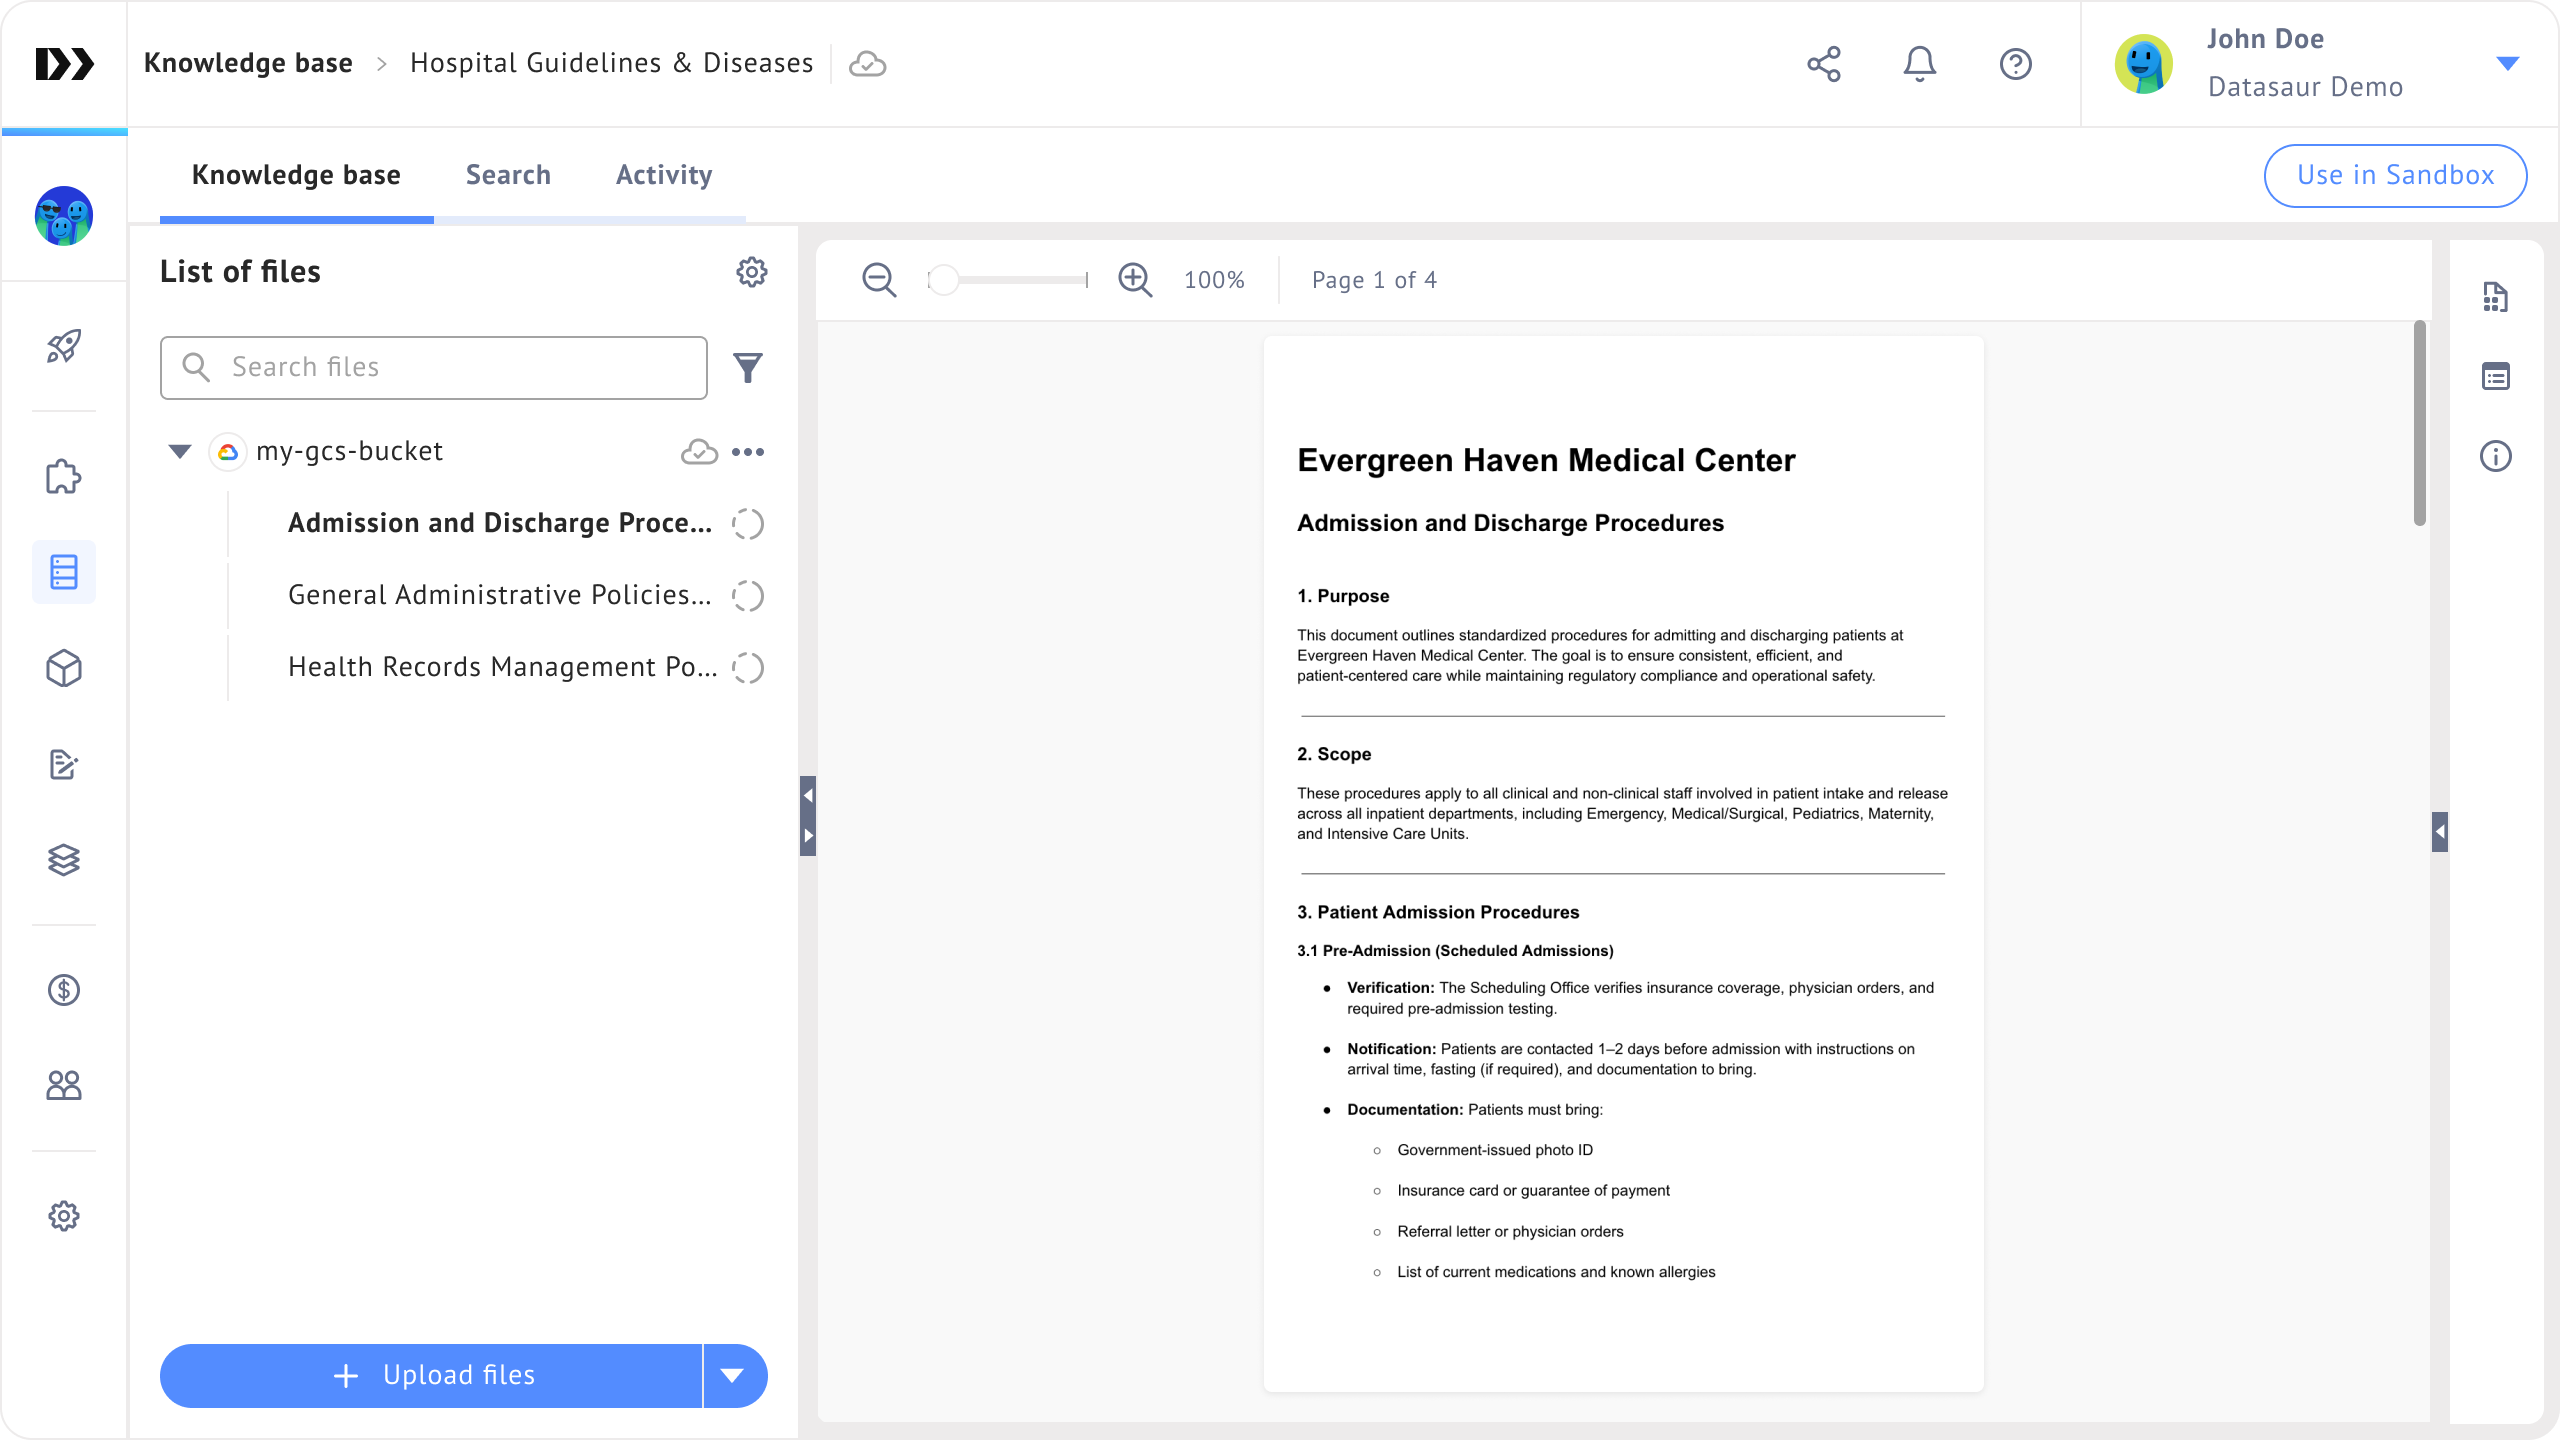Click the zoom level slider
The image size is (2560, 1440).
coord(1008,280)
